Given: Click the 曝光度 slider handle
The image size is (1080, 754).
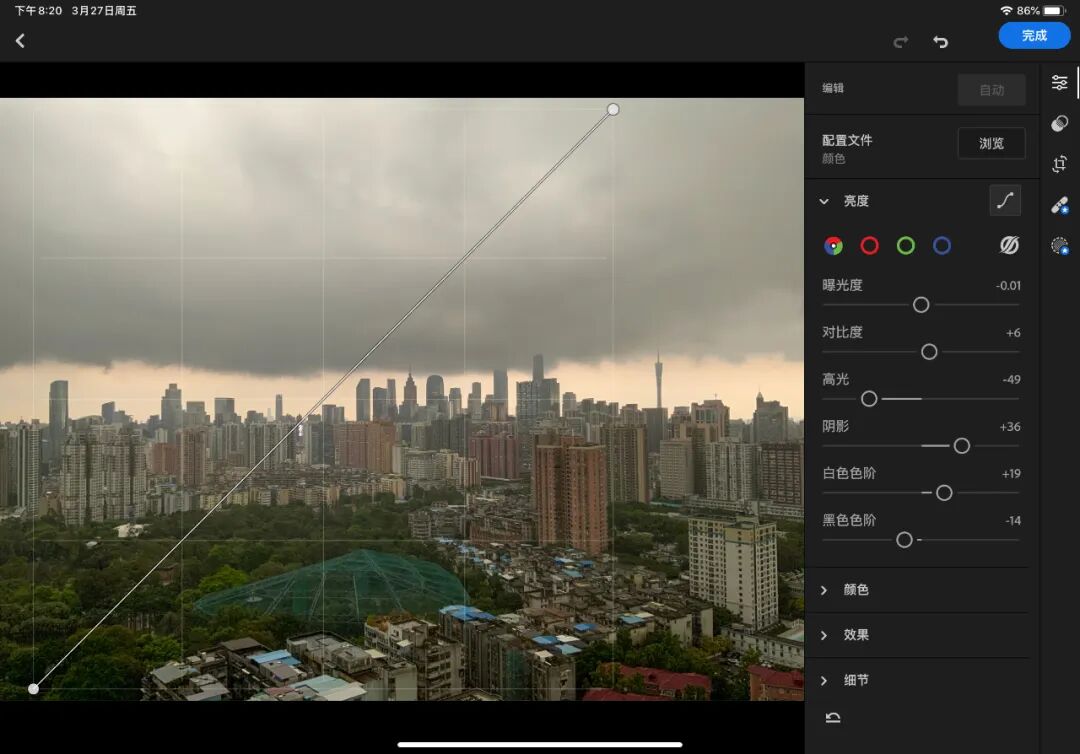Looking at the screenshot, I should tap(921, 305).
